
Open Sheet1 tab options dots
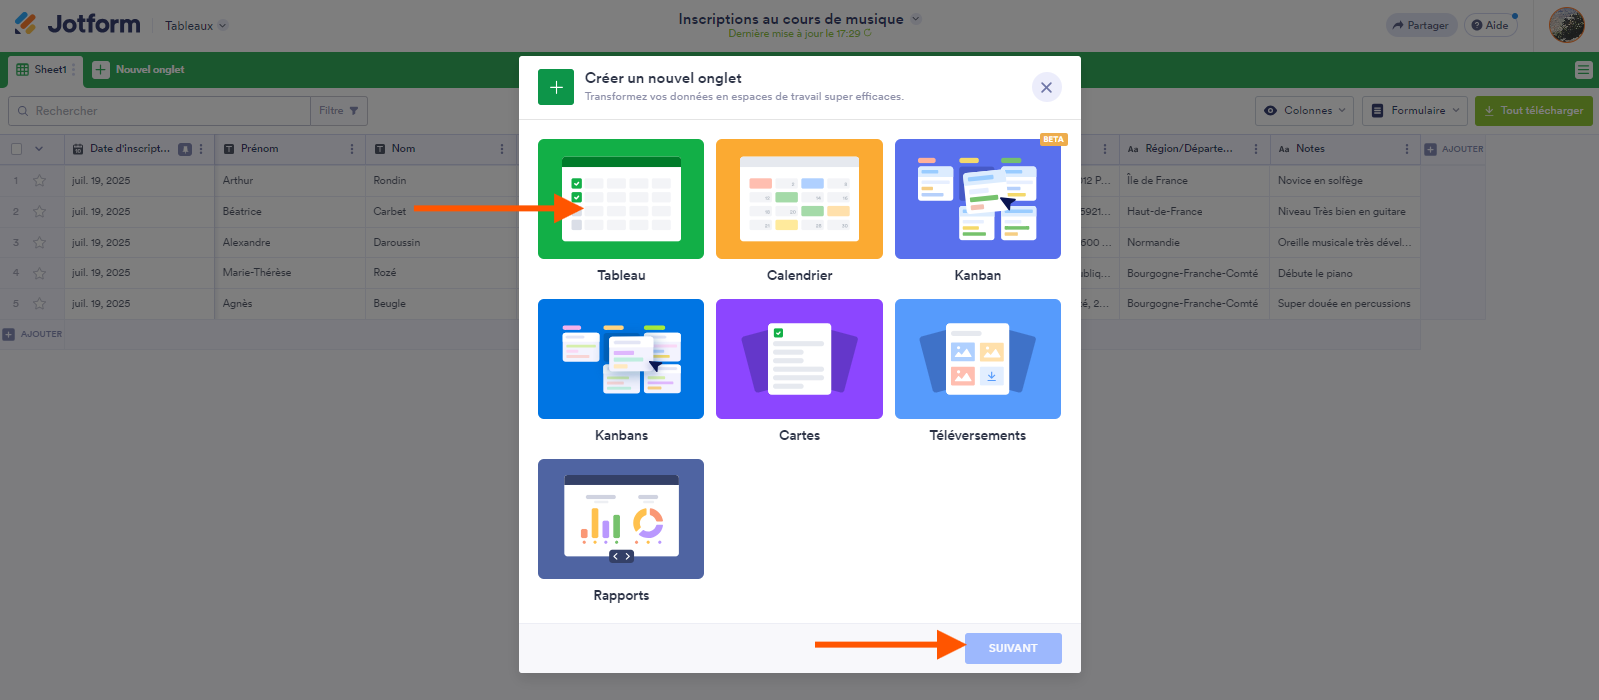click(x=74, y=70)
